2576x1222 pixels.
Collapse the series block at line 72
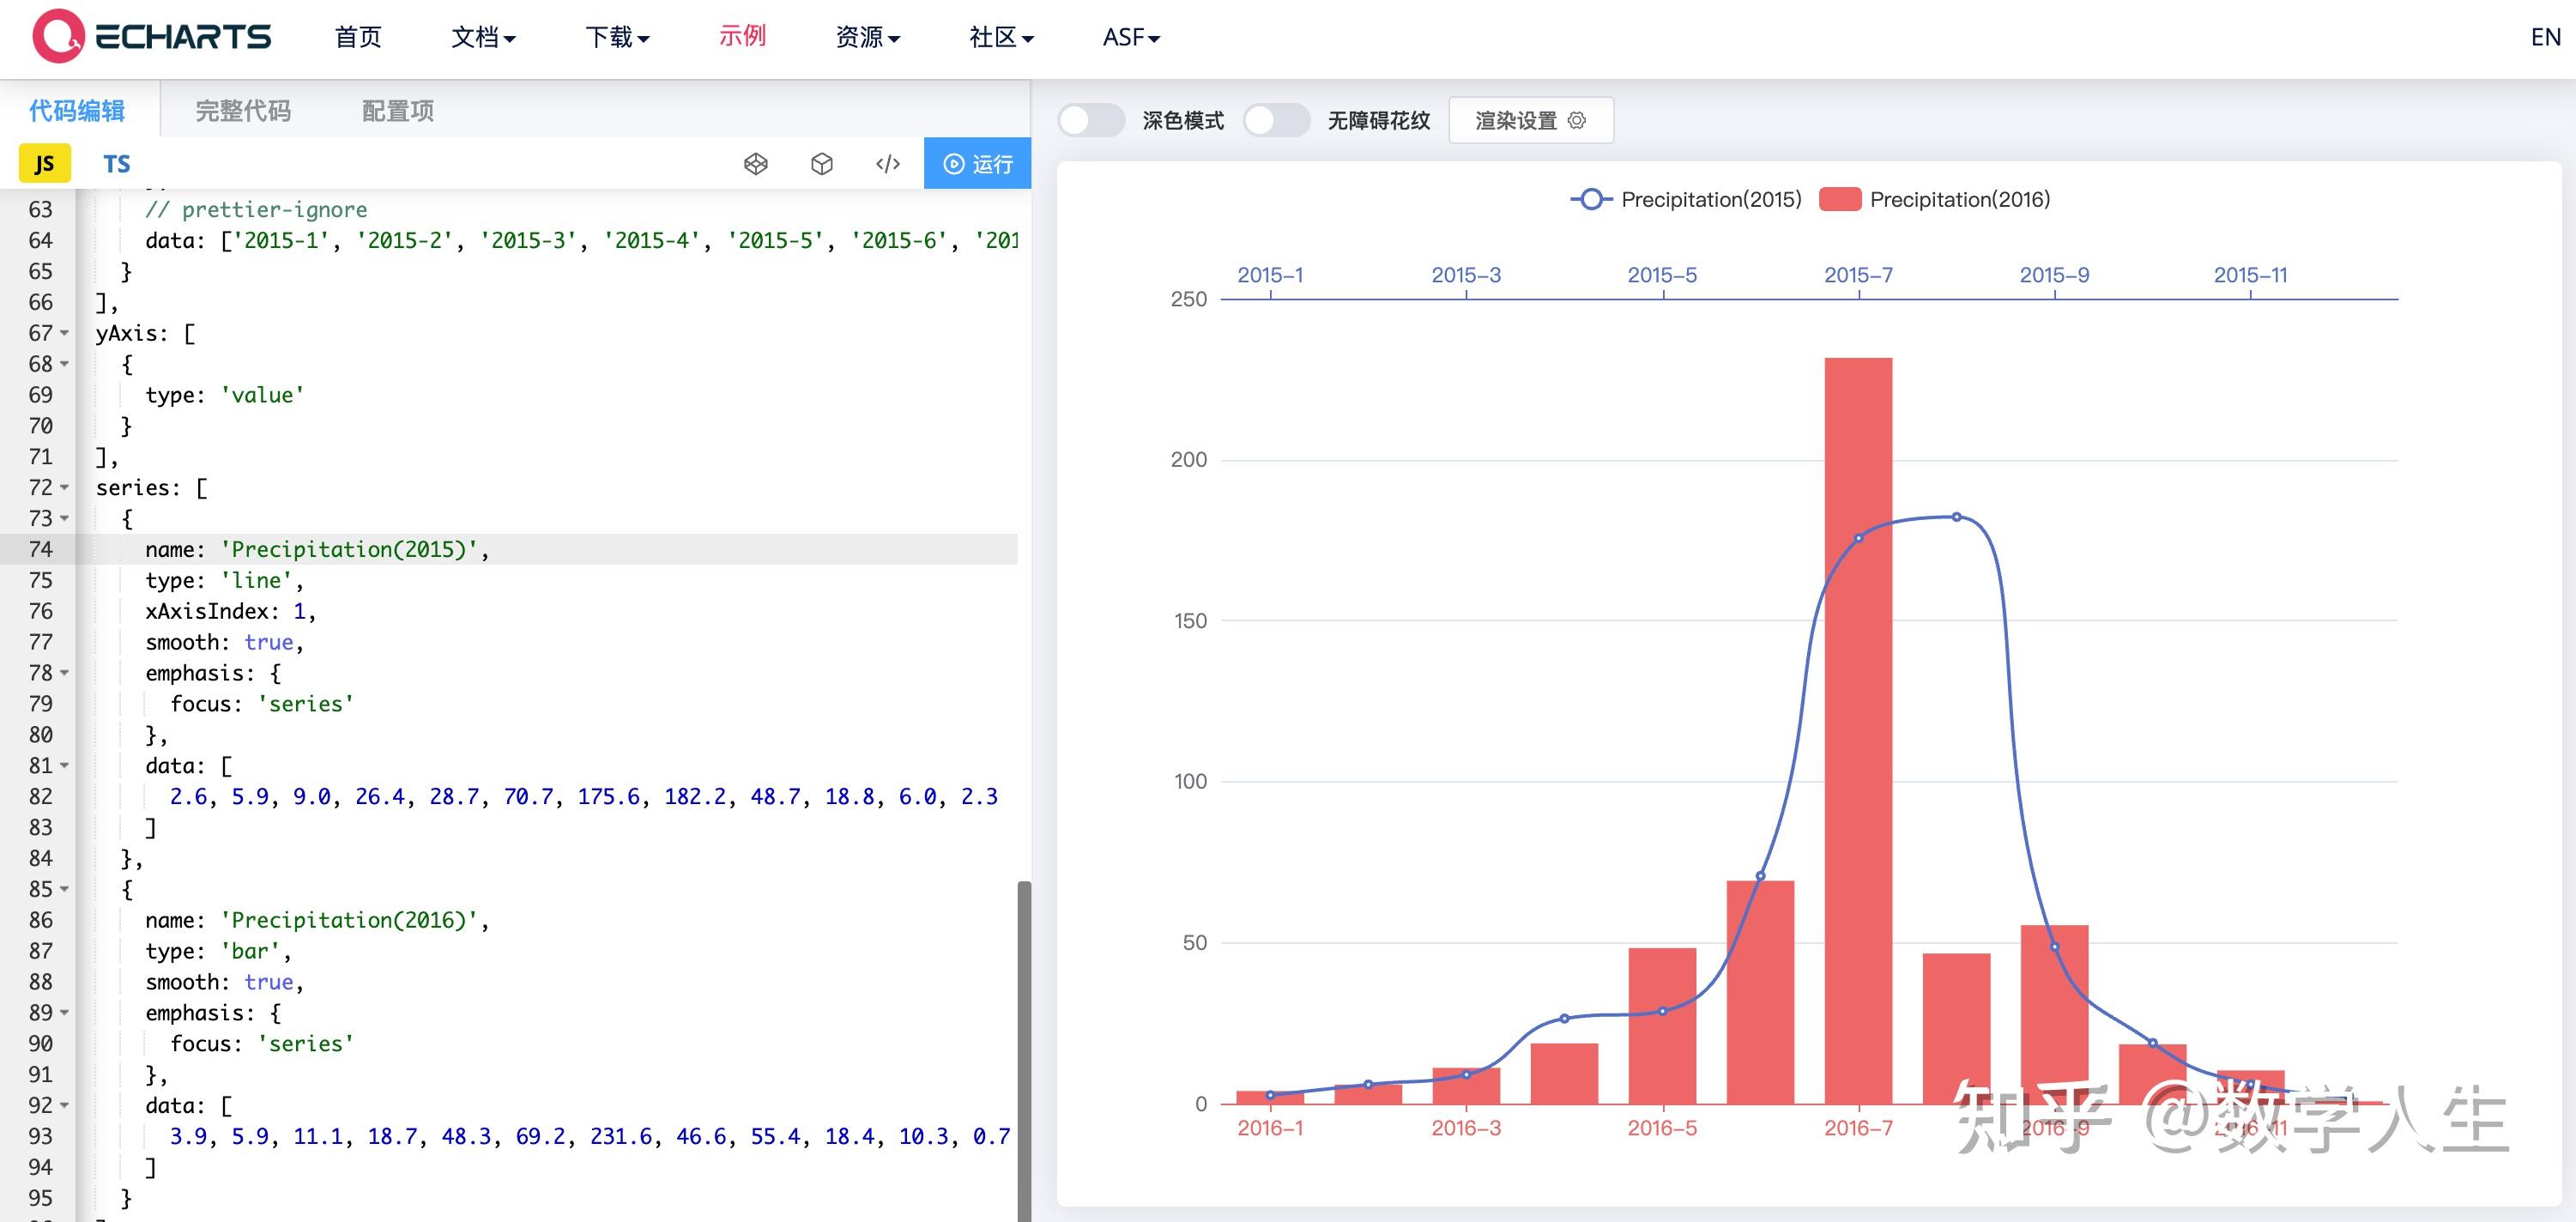coord(63,488)
